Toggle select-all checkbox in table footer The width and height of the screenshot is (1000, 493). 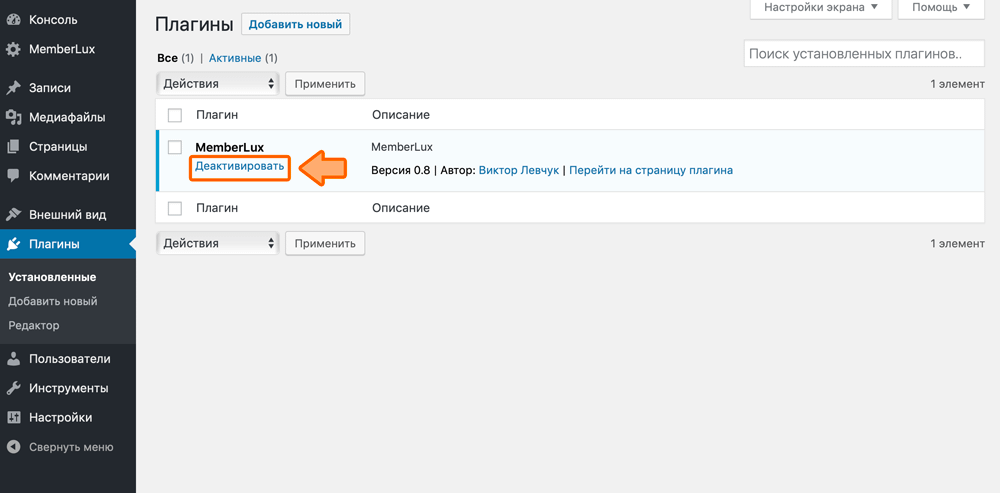point(175,208)
